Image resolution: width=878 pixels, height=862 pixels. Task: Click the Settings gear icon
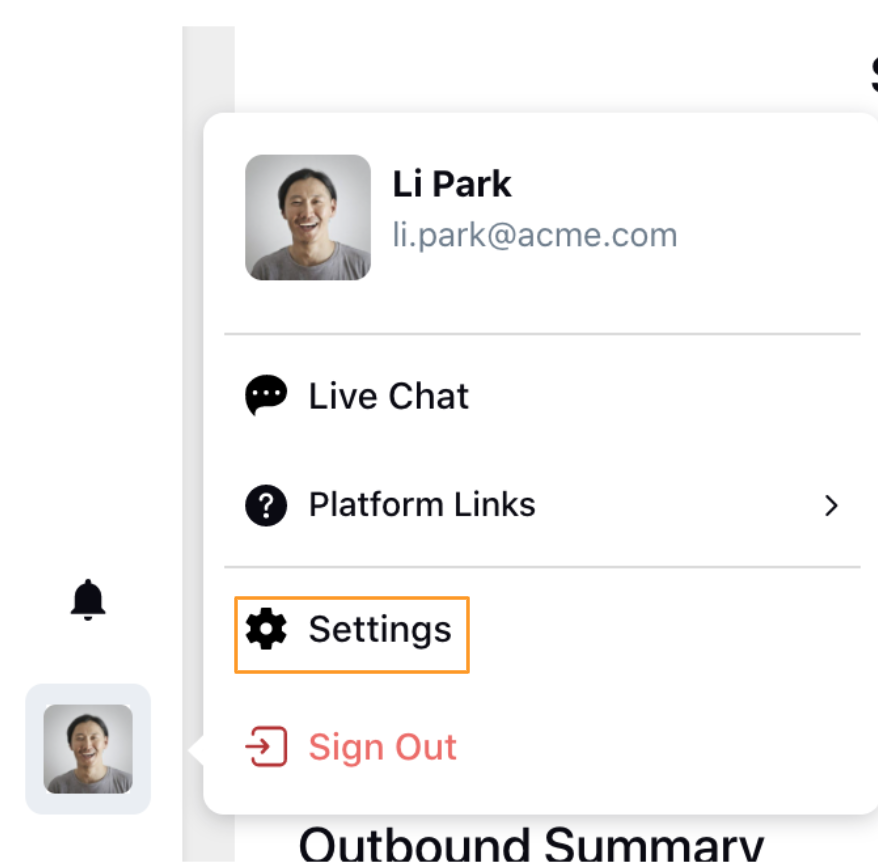tap(266, 629)
